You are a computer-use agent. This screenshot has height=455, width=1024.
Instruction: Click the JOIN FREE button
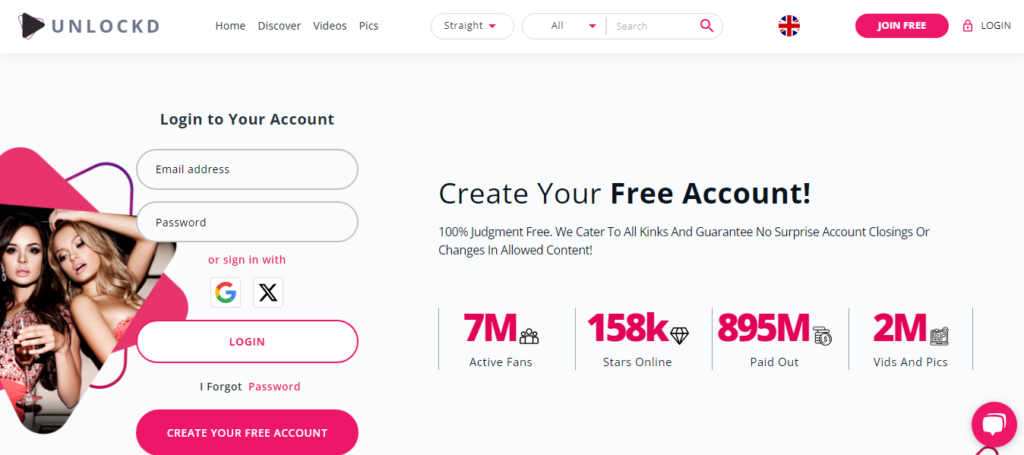[902, 26]
